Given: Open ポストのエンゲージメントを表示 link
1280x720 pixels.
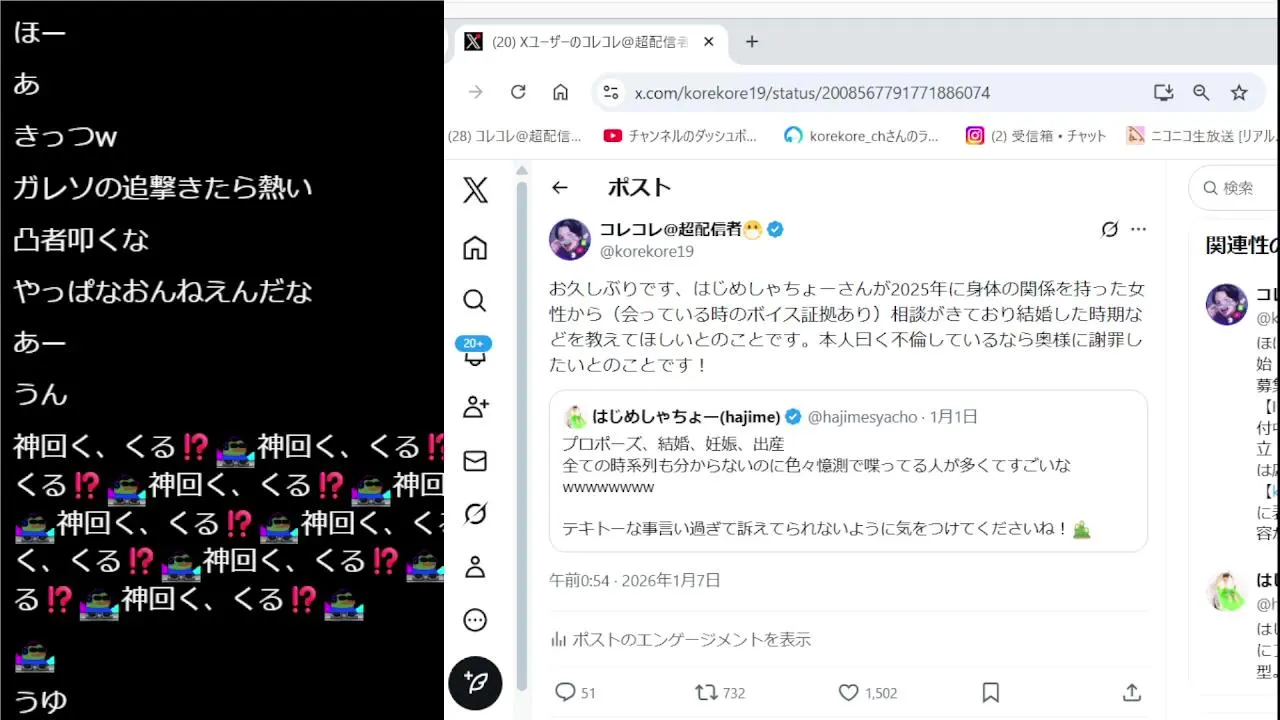Looking at the screenshot, I should pyautogui.click(x=680, y=639).
